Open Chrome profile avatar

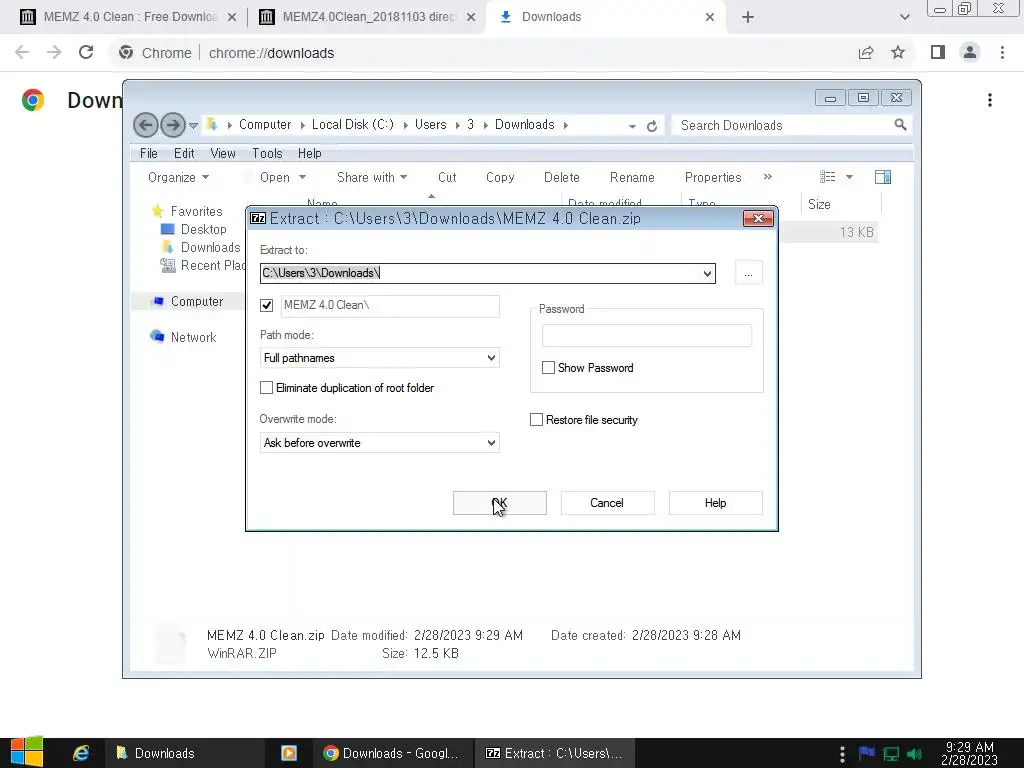pos(970,52)
